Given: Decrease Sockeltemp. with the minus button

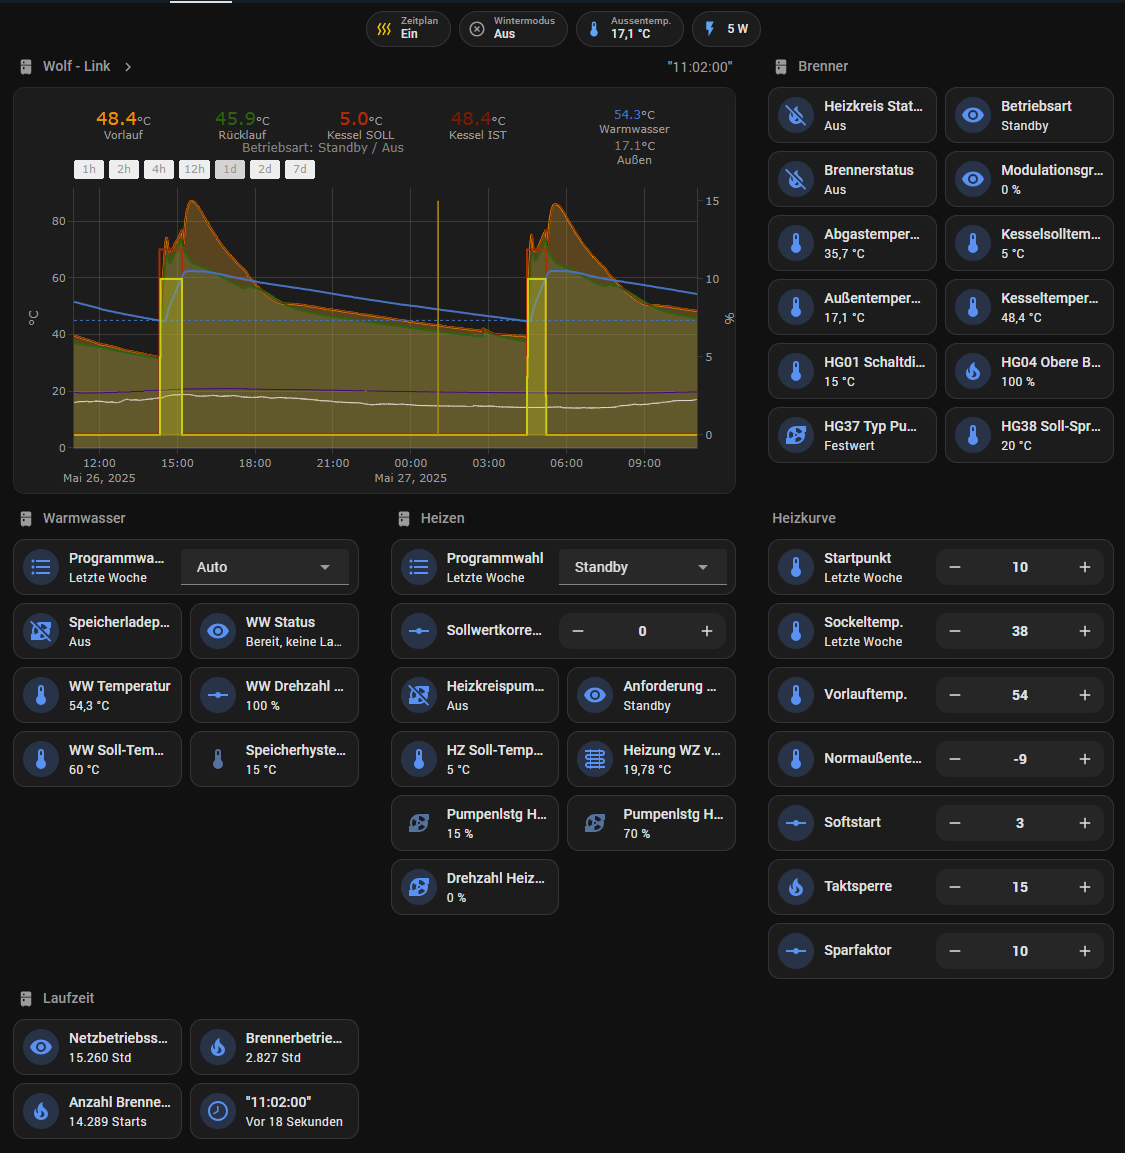Looking at the screenshot, I should point(955,631).
